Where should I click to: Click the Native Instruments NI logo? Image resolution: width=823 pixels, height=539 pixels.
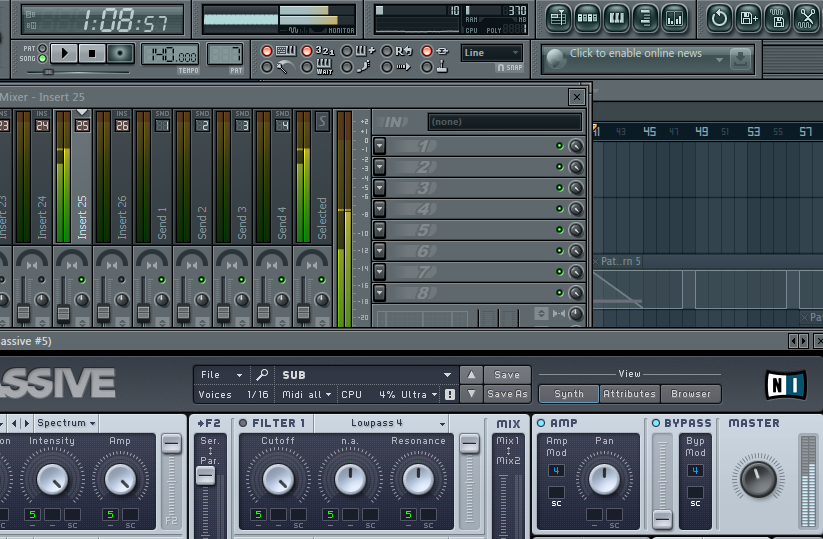[785, 385]
